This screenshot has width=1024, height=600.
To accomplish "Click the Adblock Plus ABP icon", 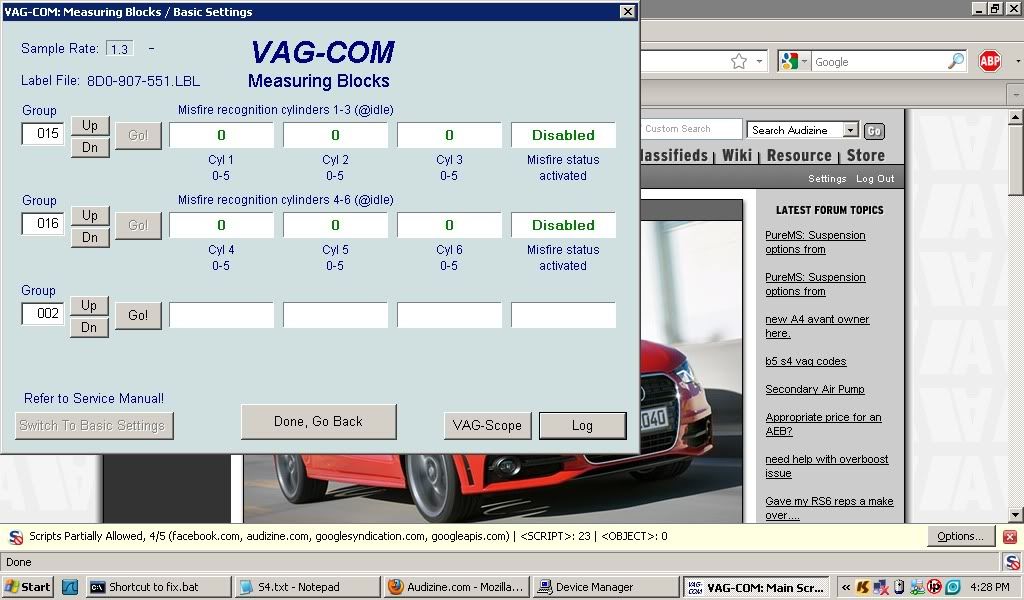I will (x=990, y=60).
